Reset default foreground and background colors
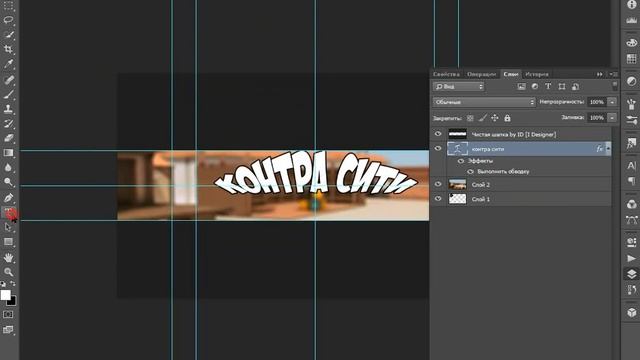The height and width of the screenshot is (360, 640). click(3, 284)
